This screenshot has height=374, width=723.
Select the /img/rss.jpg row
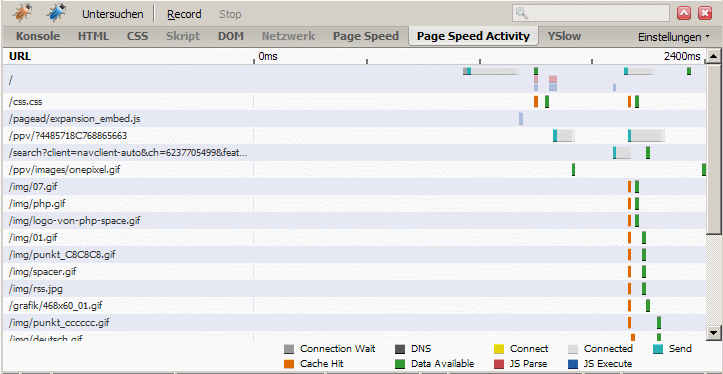click(x=354, y=289)
